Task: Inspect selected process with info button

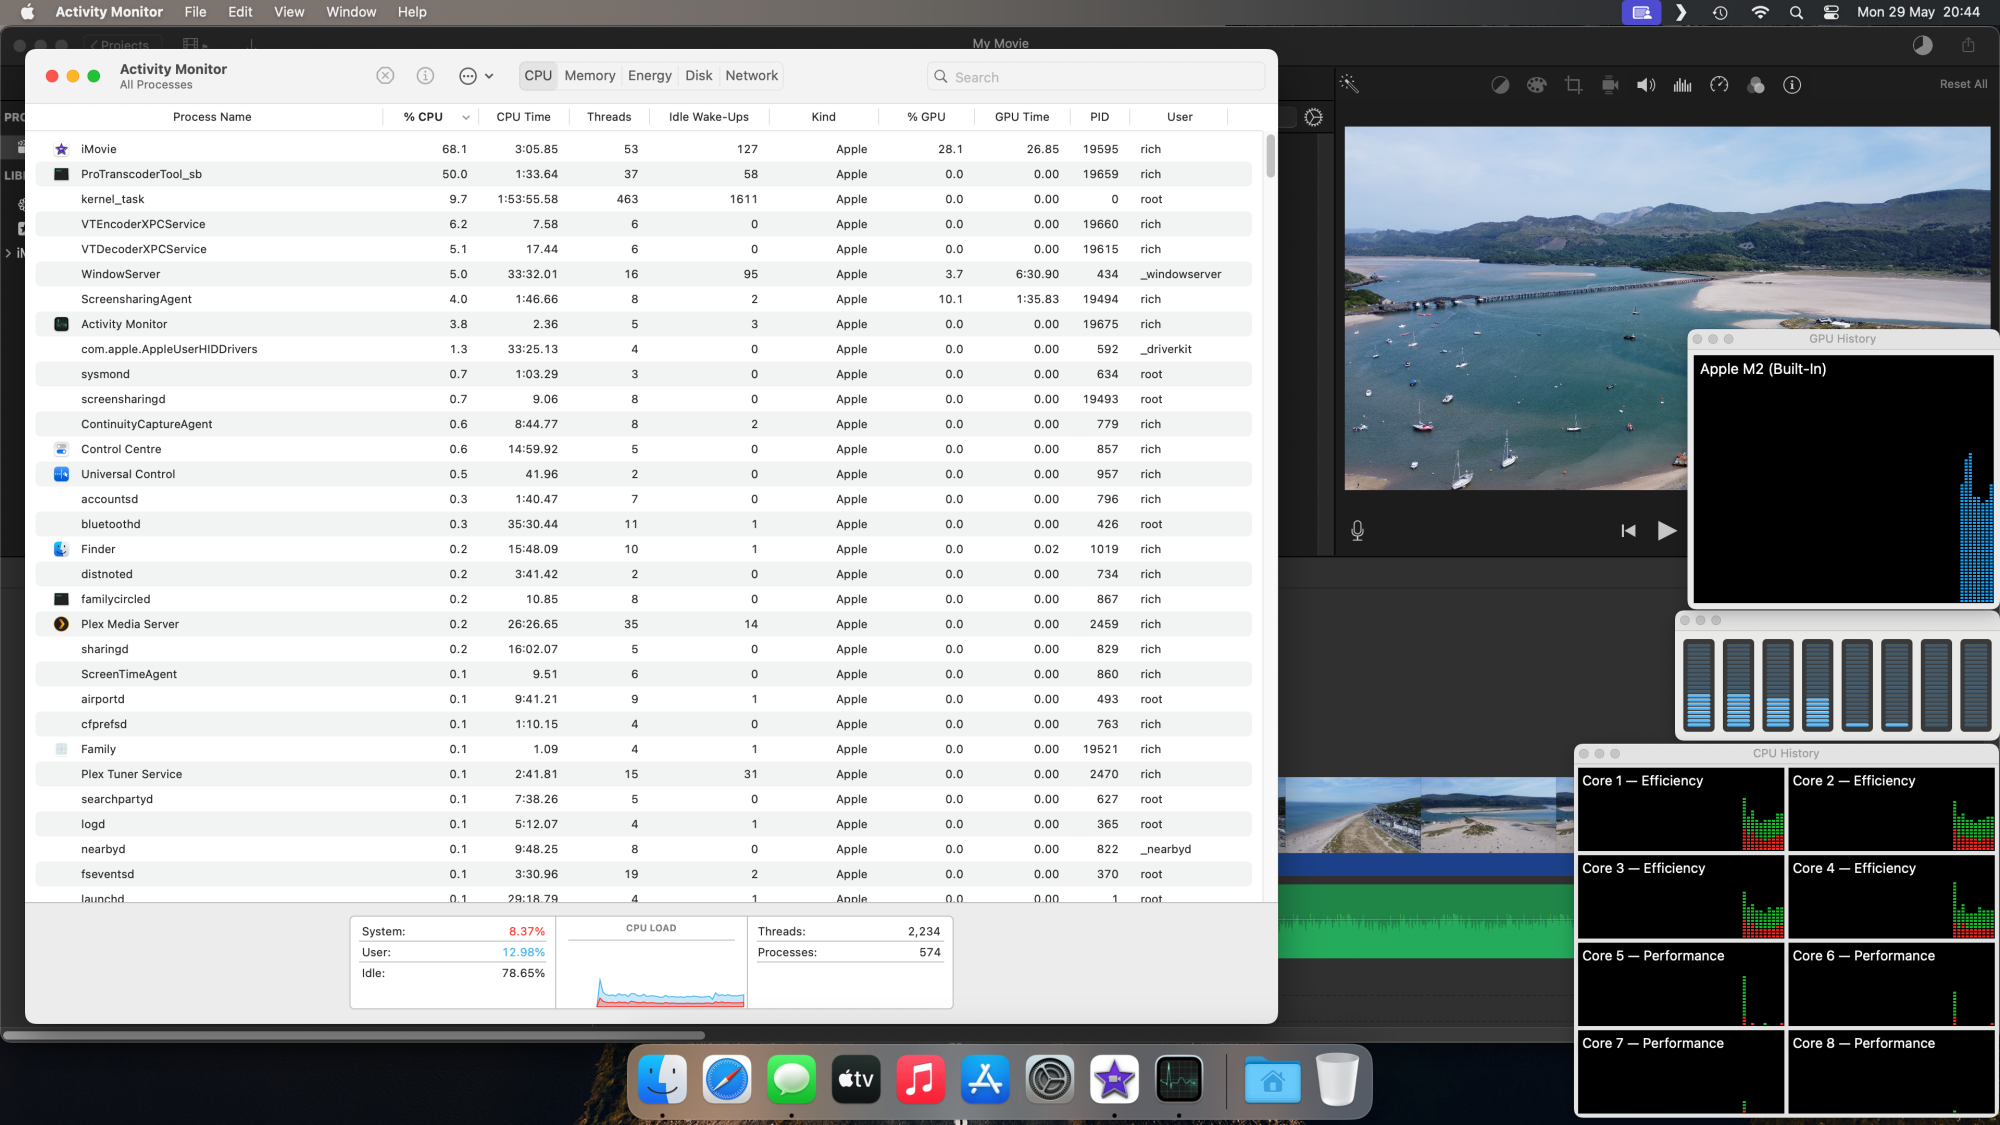Action: [425, 76]
